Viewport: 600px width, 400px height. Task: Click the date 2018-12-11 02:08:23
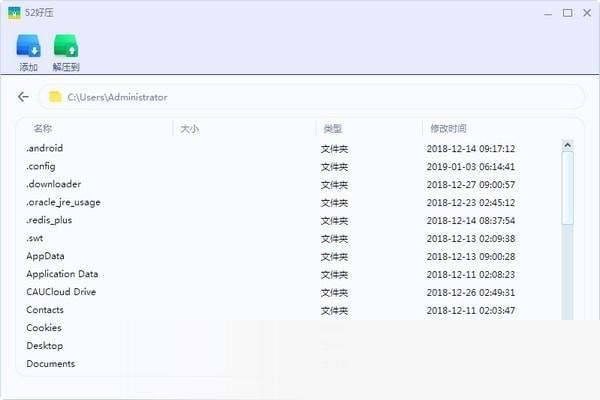pos(471,274)
